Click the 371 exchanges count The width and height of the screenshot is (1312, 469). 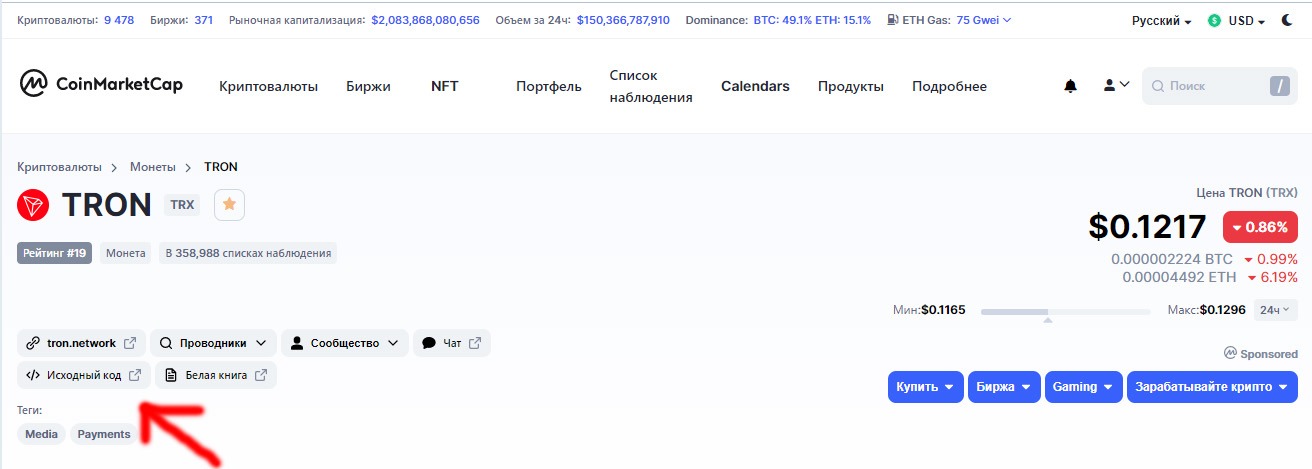click(203, 20)
